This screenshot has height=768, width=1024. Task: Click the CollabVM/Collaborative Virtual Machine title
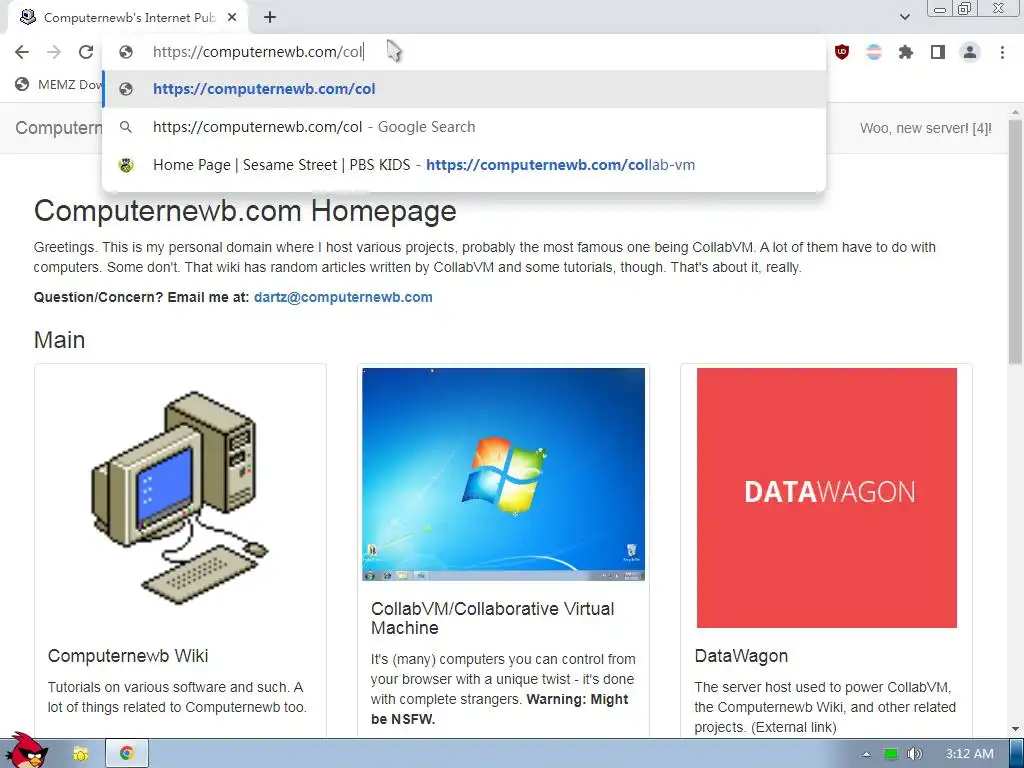pyautogui.click(x=492, y=618)
